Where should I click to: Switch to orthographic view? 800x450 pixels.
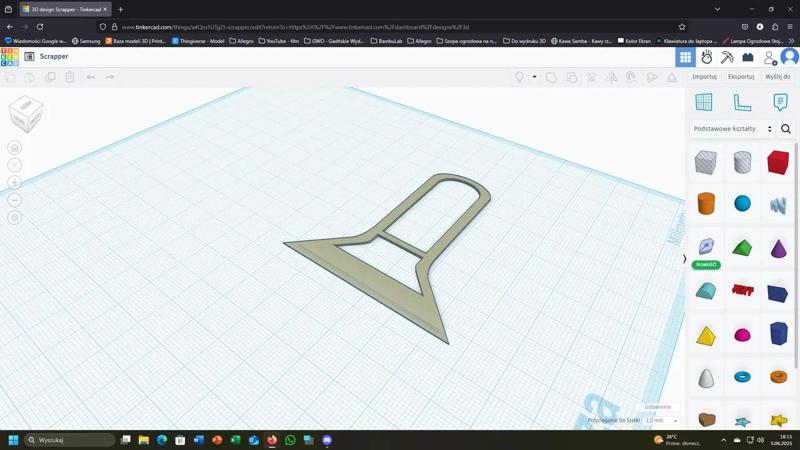pyautogui.click(x=15, y=218)
